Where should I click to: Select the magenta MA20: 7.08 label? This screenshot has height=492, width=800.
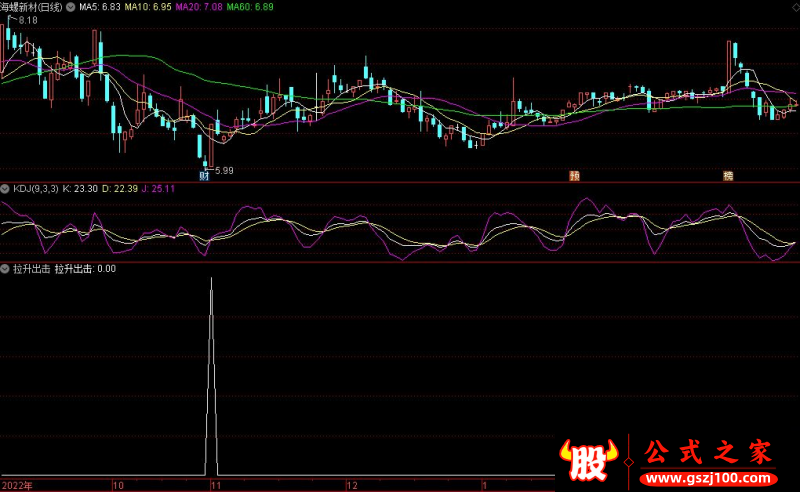(x=200, y=7)
